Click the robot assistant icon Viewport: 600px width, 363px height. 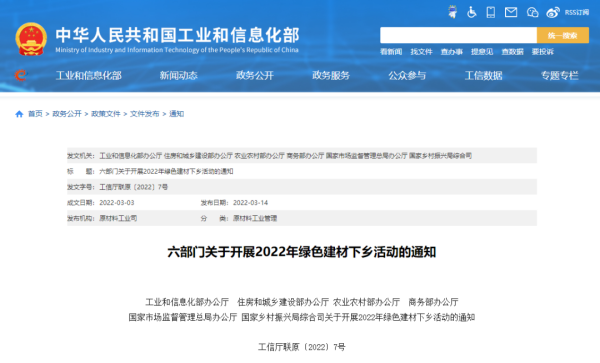tap(453, 12)
